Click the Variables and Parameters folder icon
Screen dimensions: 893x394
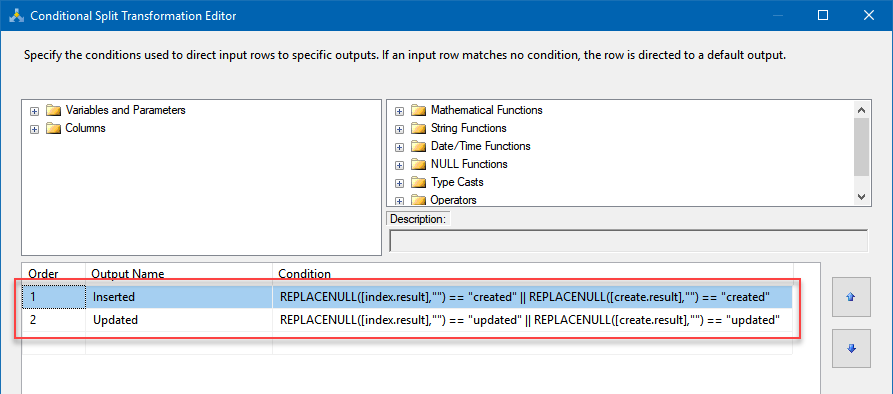point(54,110)
